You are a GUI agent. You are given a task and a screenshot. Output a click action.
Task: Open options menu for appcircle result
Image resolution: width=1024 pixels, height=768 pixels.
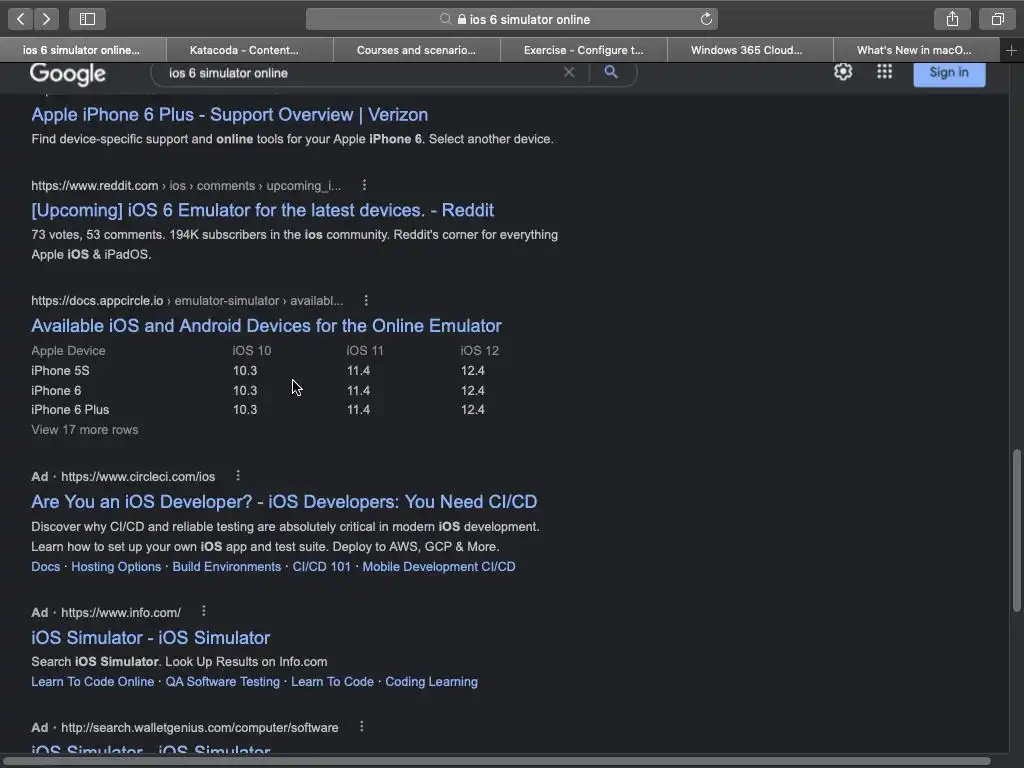tap(366, 300)
